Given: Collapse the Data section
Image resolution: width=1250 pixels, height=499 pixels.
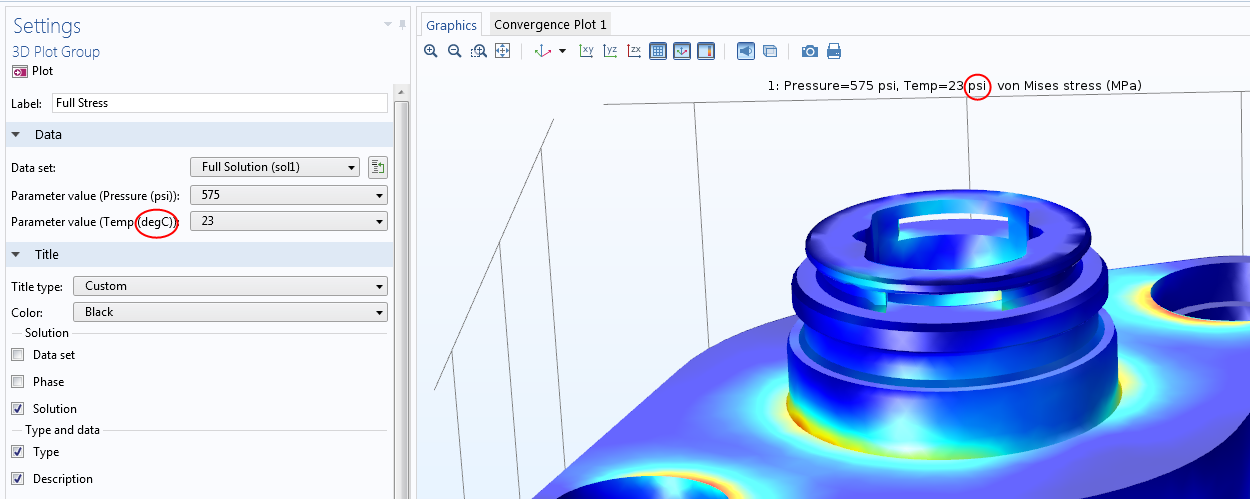Looking at the screenshot, I should click(x=16, y=135).
